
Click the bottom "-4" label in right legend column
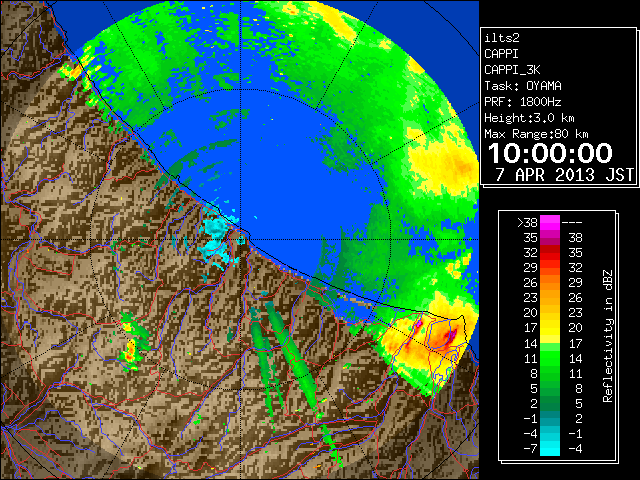575,449
